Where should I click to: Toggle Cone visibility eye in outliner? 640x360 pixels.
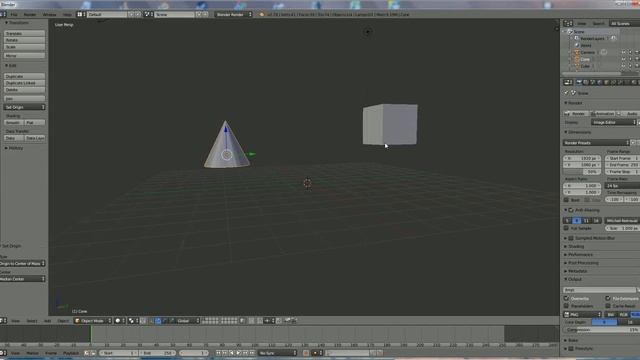tap(623, 59)
